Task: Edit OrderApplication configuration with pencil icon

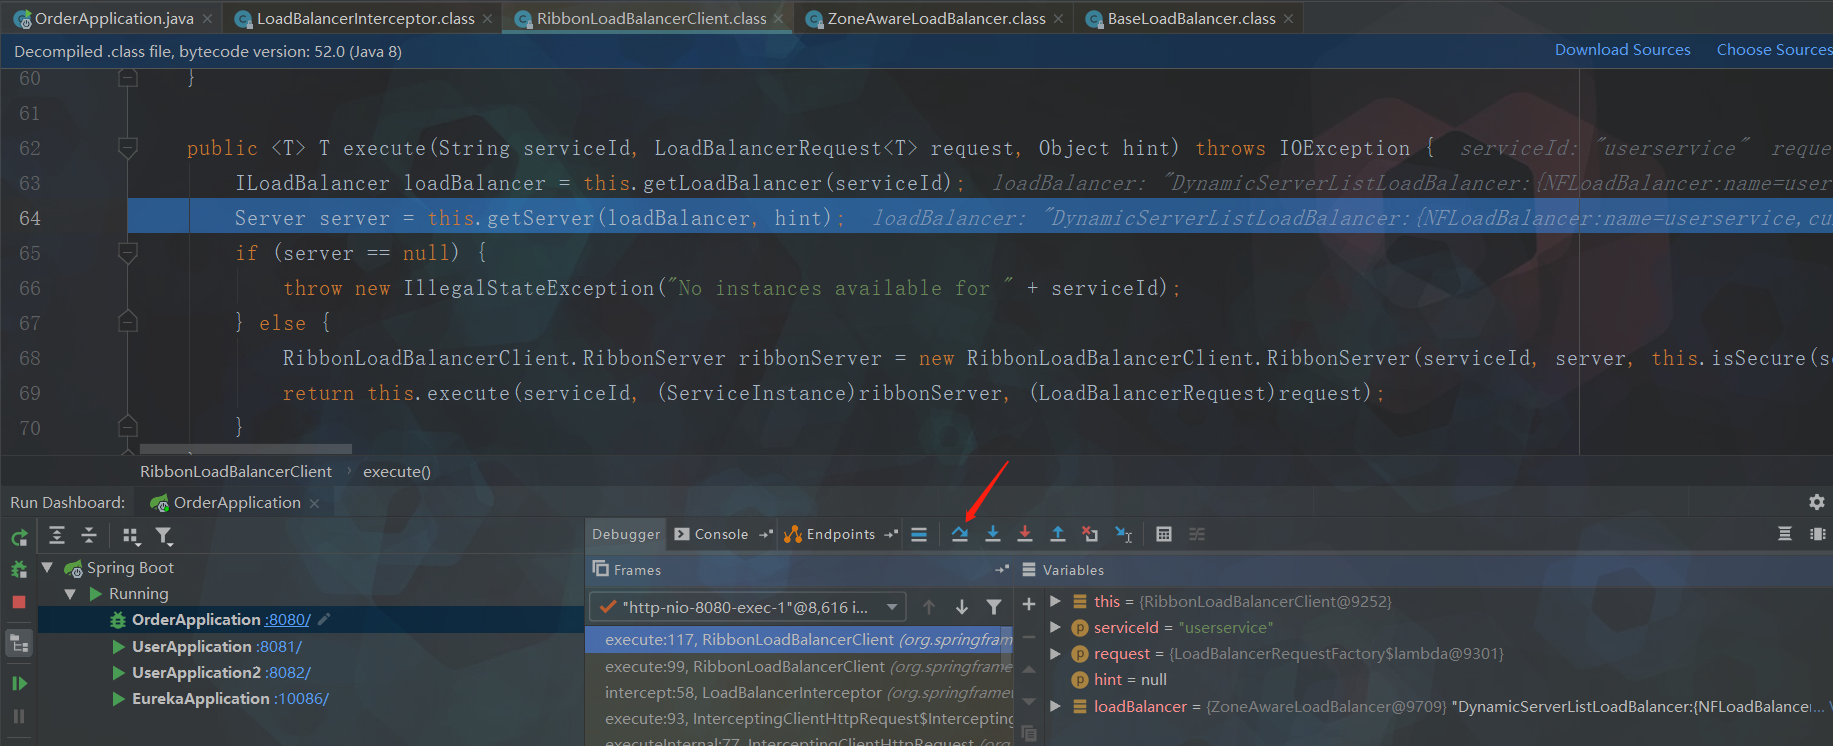Action: (324, 620)
